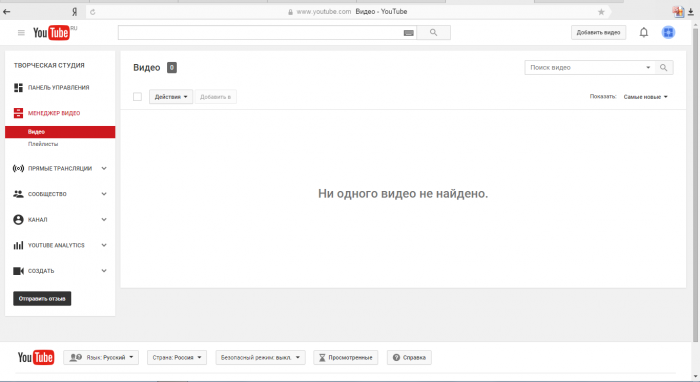The height and width of the screenshot is (382, 700).
Task: Click the Просмотренные history button
Action: click(x=346, y=357)
